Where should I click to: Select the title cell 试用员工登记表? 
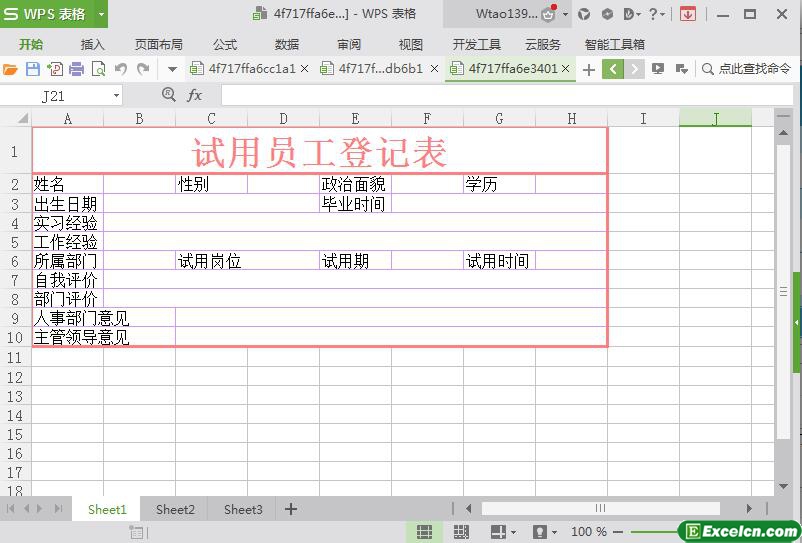click(319, 152)
